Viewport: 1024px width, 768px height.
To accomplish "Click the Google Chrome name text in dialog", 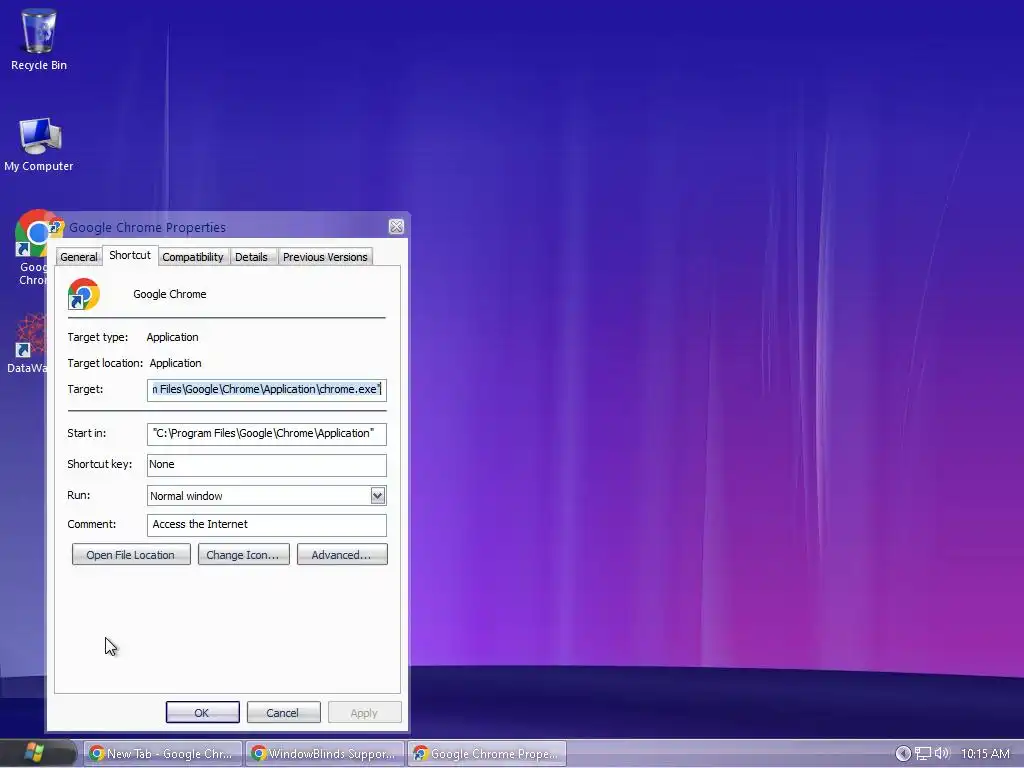I will [x=170, y=294].
